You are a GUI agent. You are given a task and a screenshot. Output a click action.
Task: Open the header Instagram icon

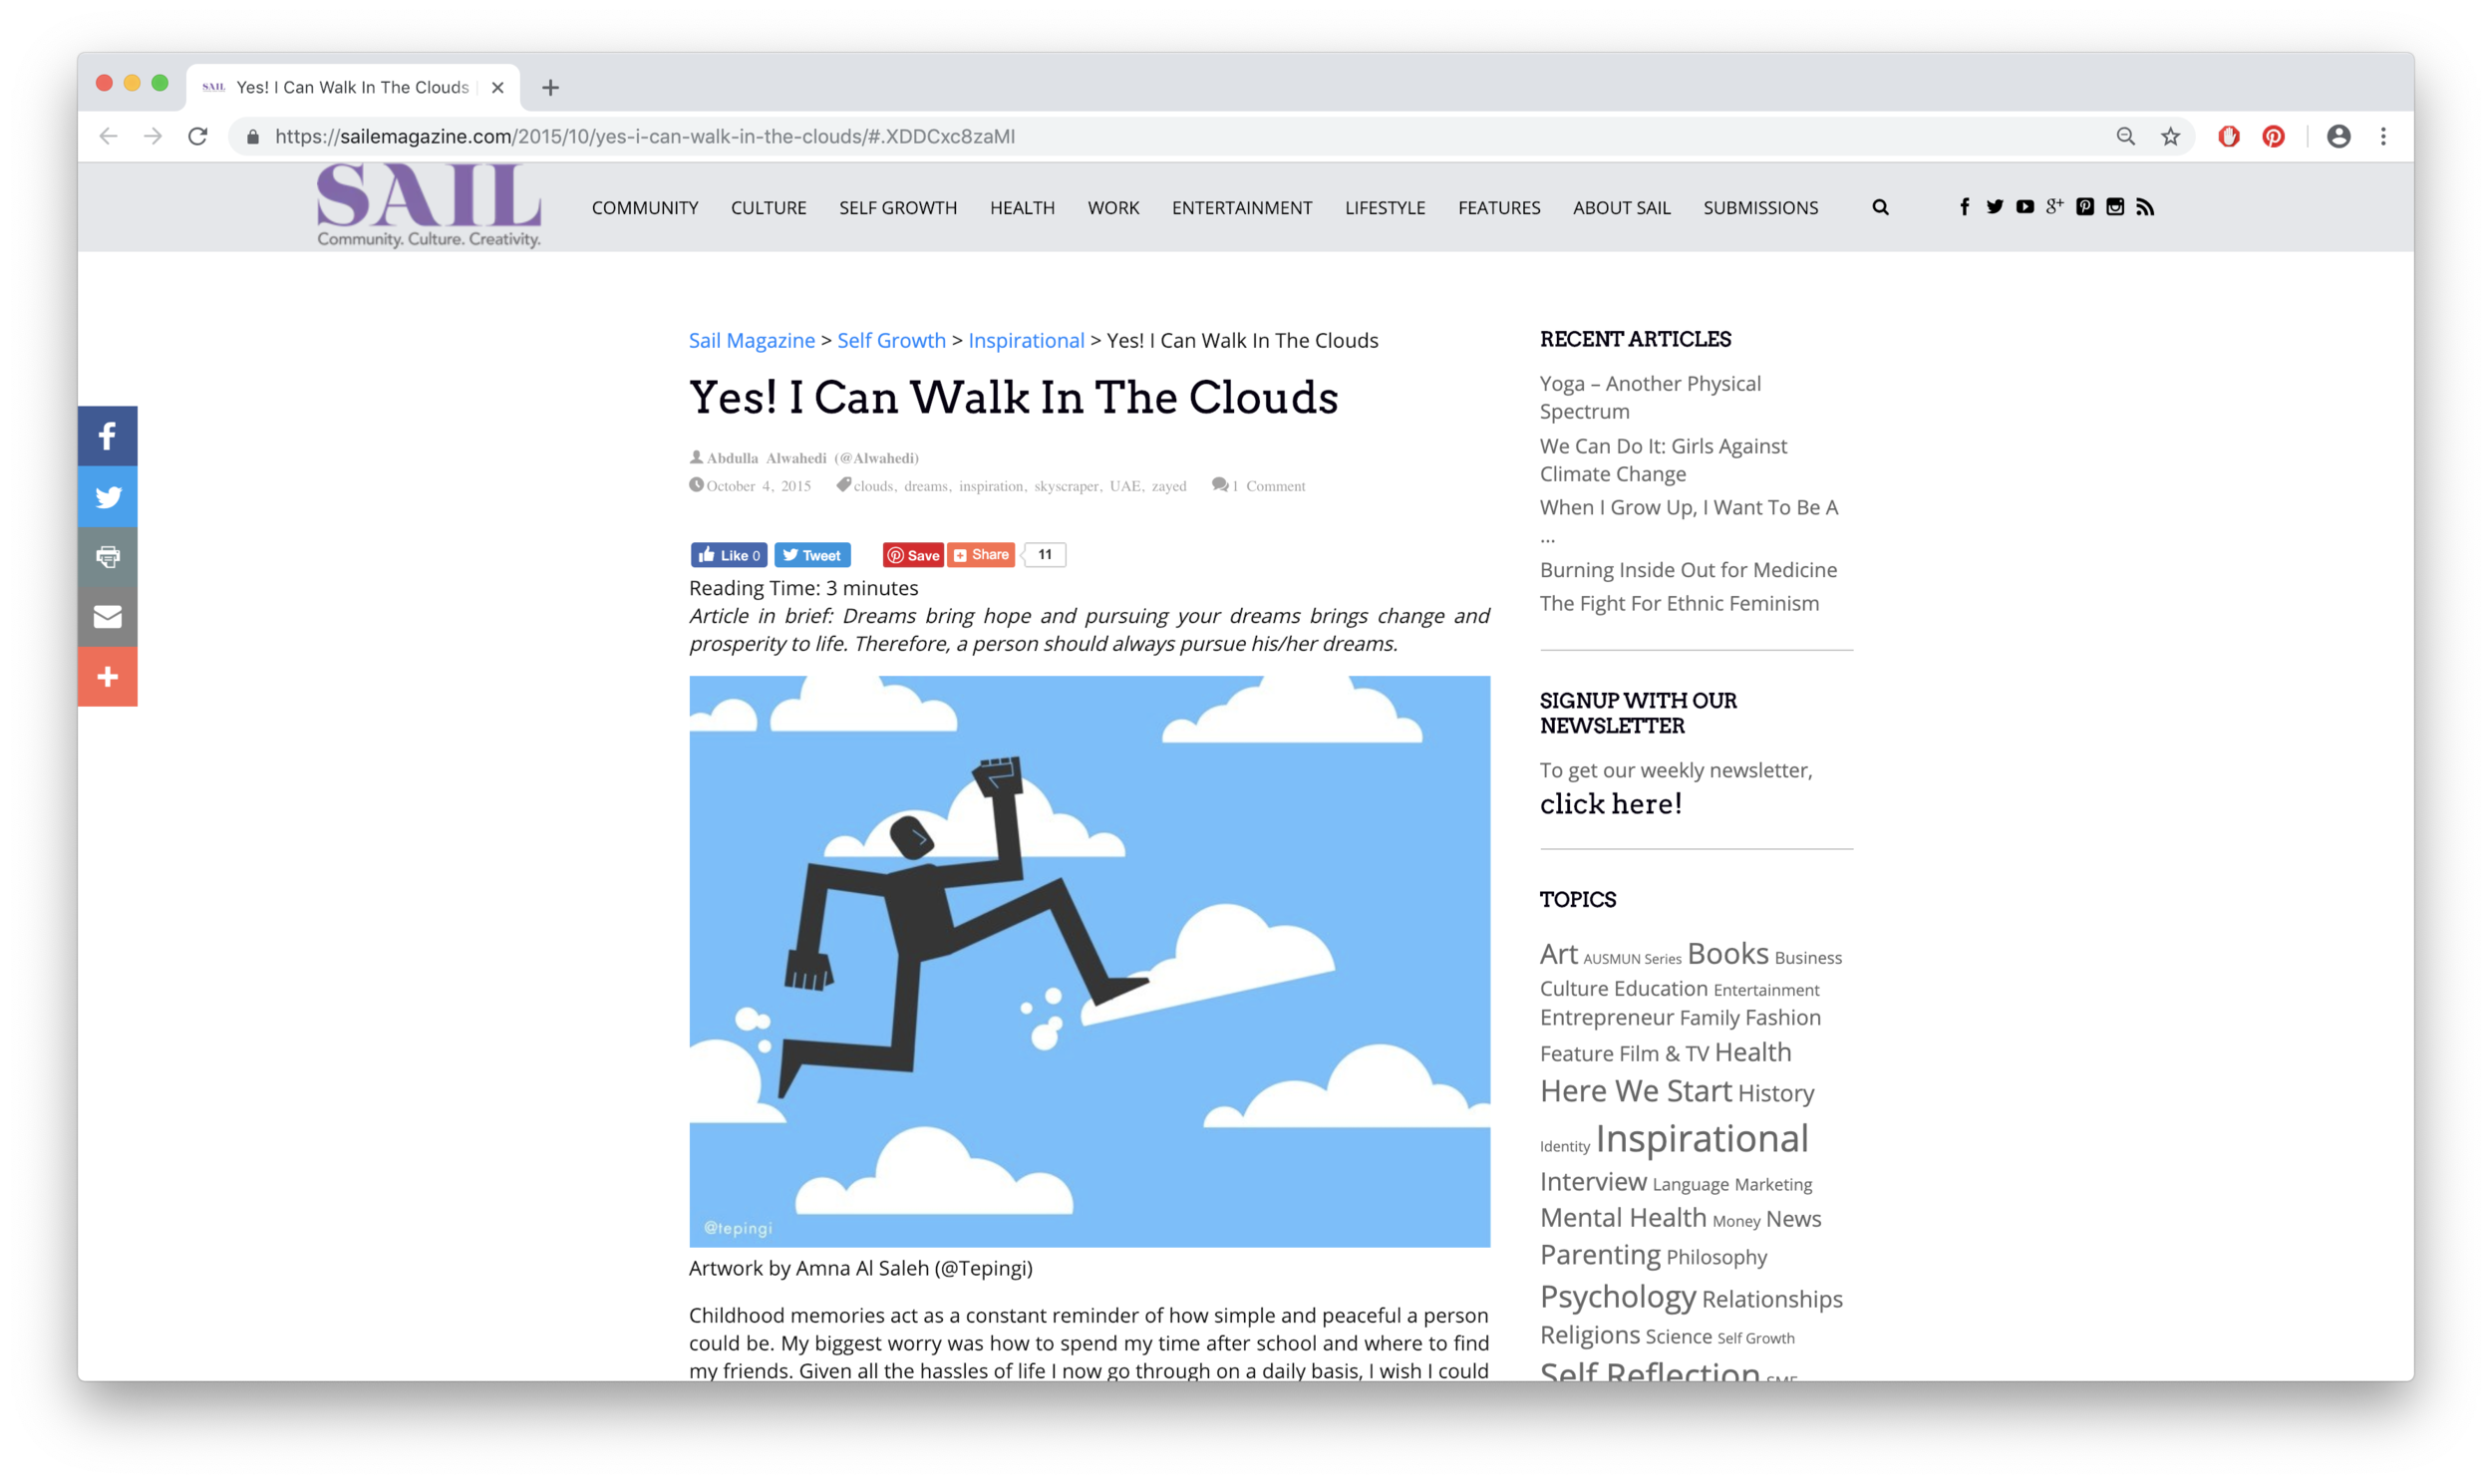2115,207
